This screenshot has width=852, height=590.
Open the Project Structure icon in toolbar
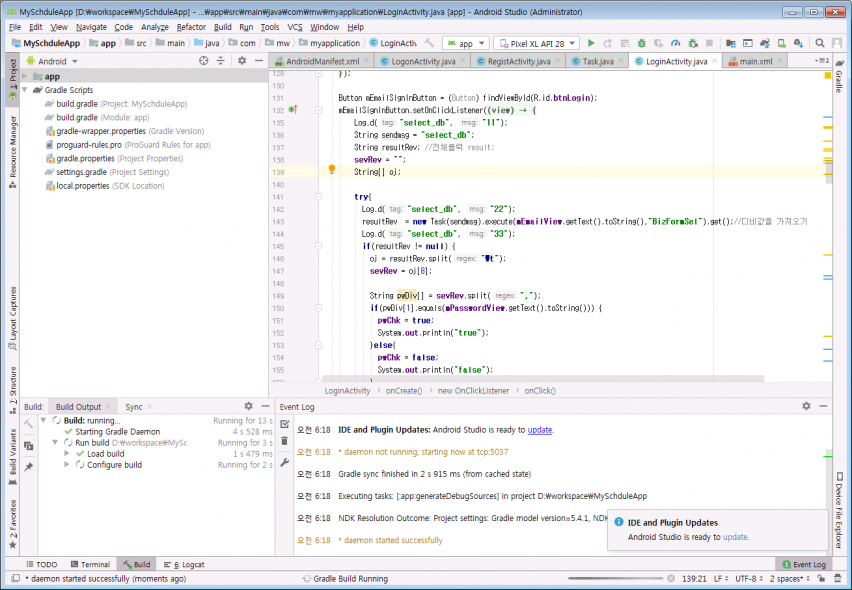tap(731, 43)
